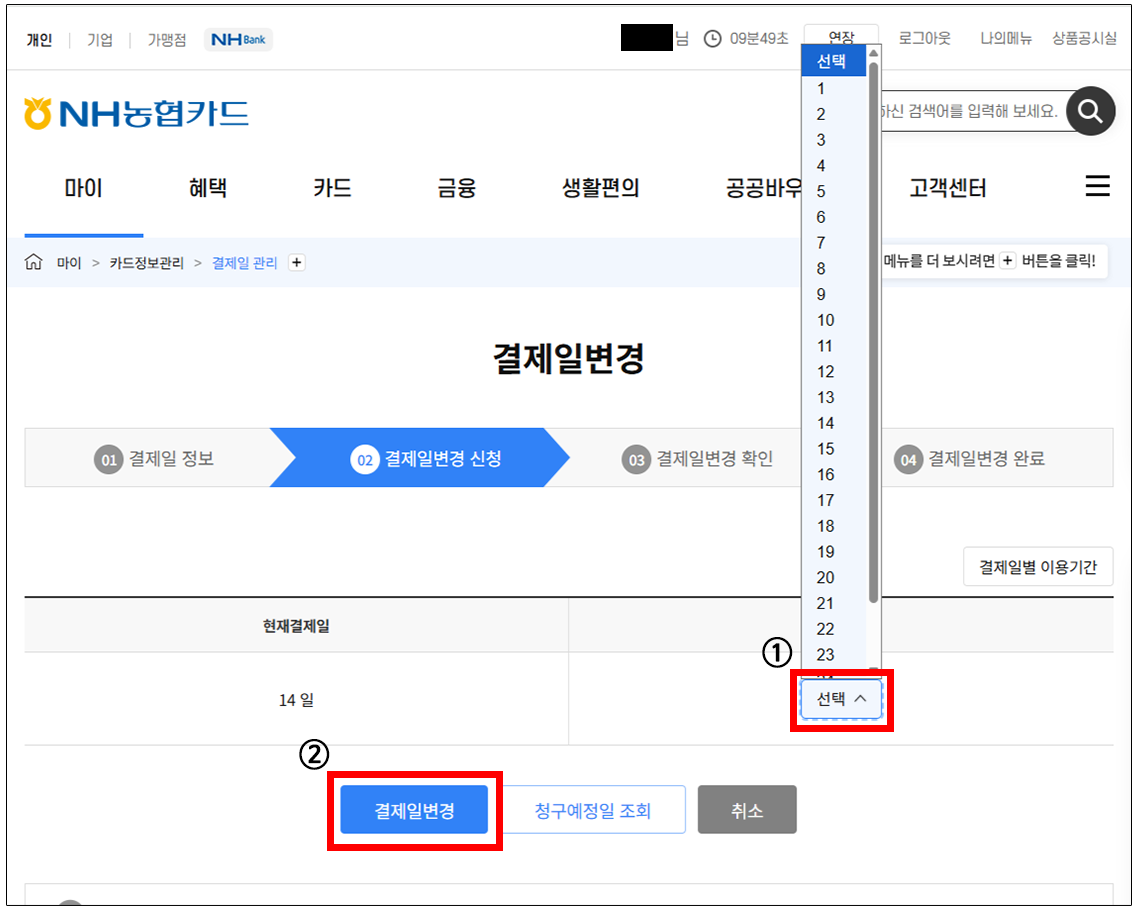Click the NH Bank logo badge

tap(238, 40)
